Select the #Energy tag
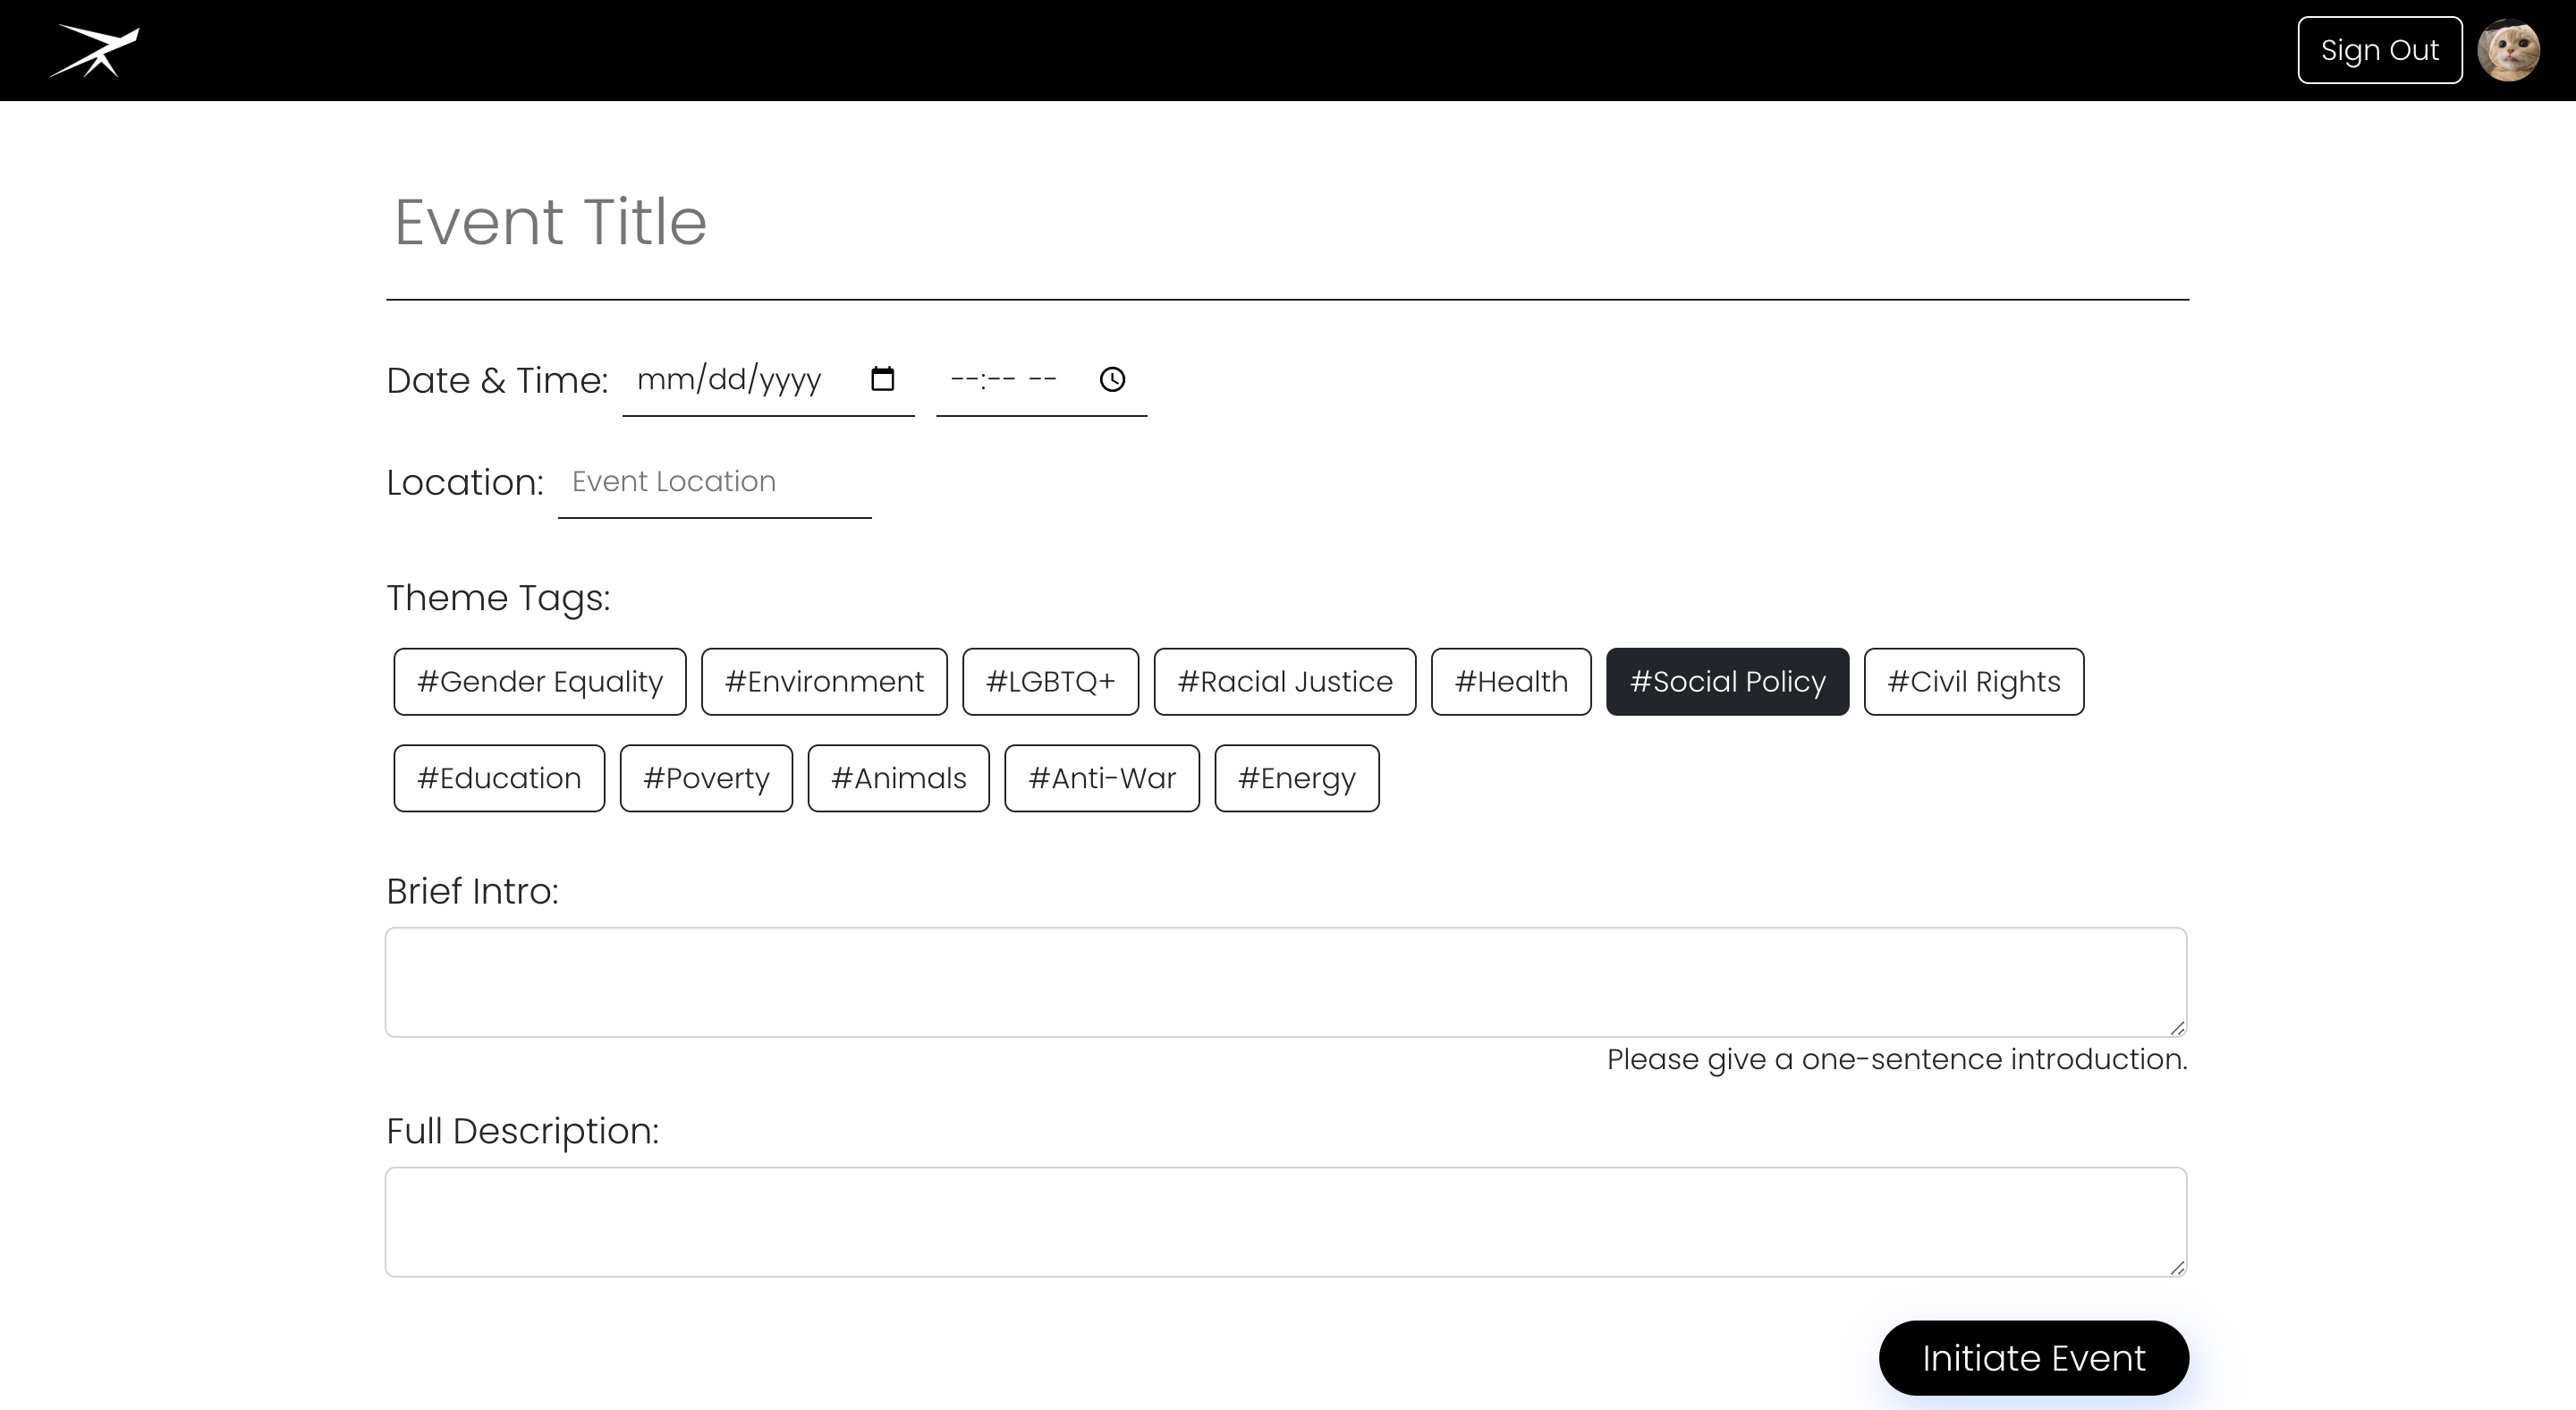The width and height of the screenshot is (2576, 1410). click(x=1296, y=778)
